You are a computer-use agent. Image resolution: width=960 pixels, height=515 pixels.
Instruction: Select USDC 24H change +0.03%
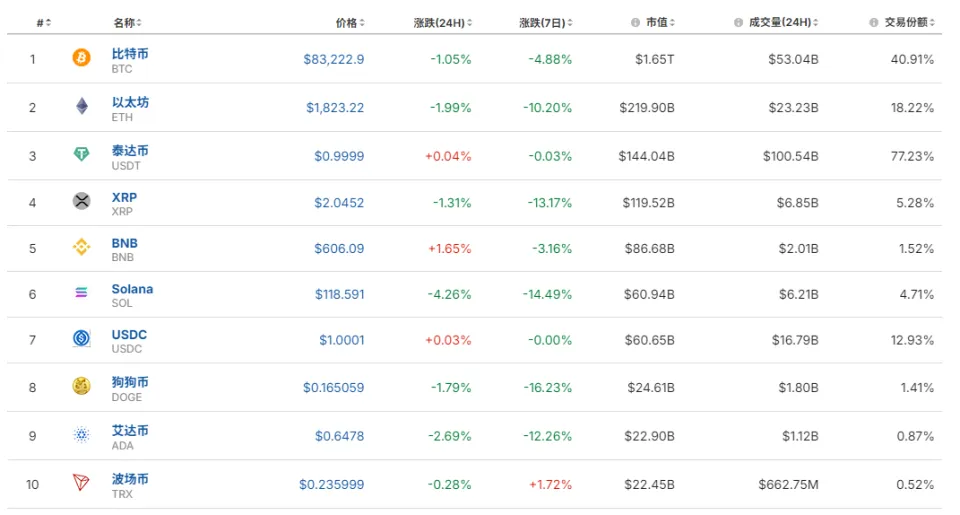(x=448, y=340)
